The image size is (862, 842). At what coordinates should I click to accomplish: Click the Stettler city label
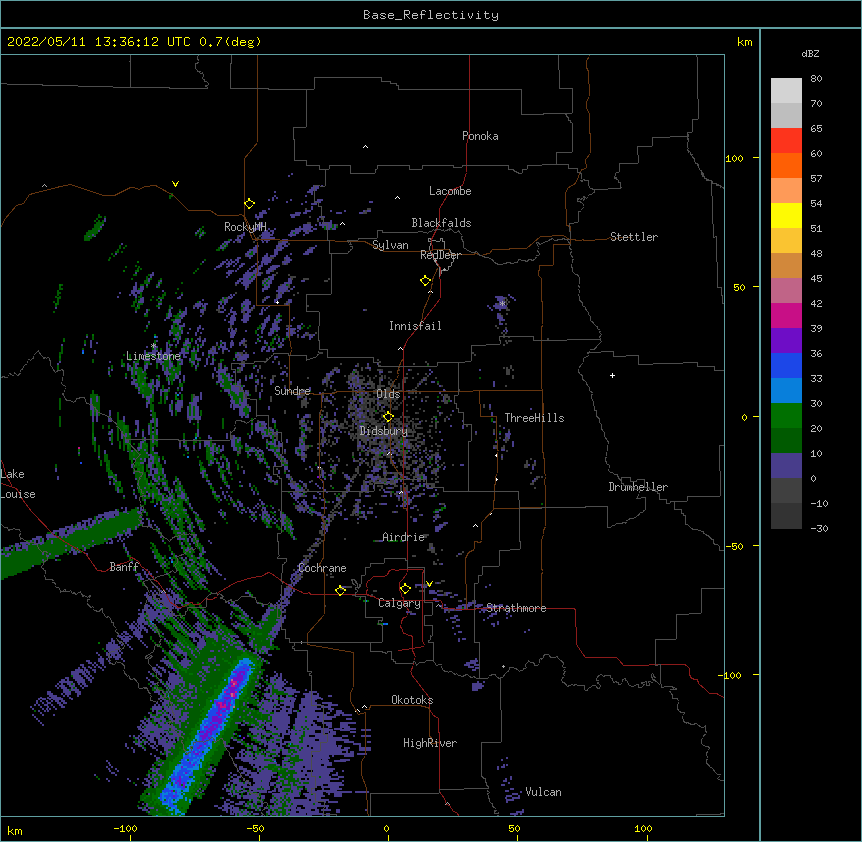634,237
